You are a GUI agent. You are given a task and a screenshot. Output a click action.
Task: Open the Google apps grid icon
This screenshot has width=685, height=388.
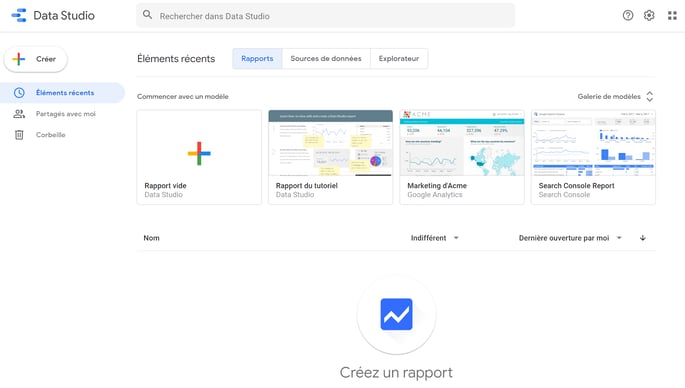(x=672, y=16)
